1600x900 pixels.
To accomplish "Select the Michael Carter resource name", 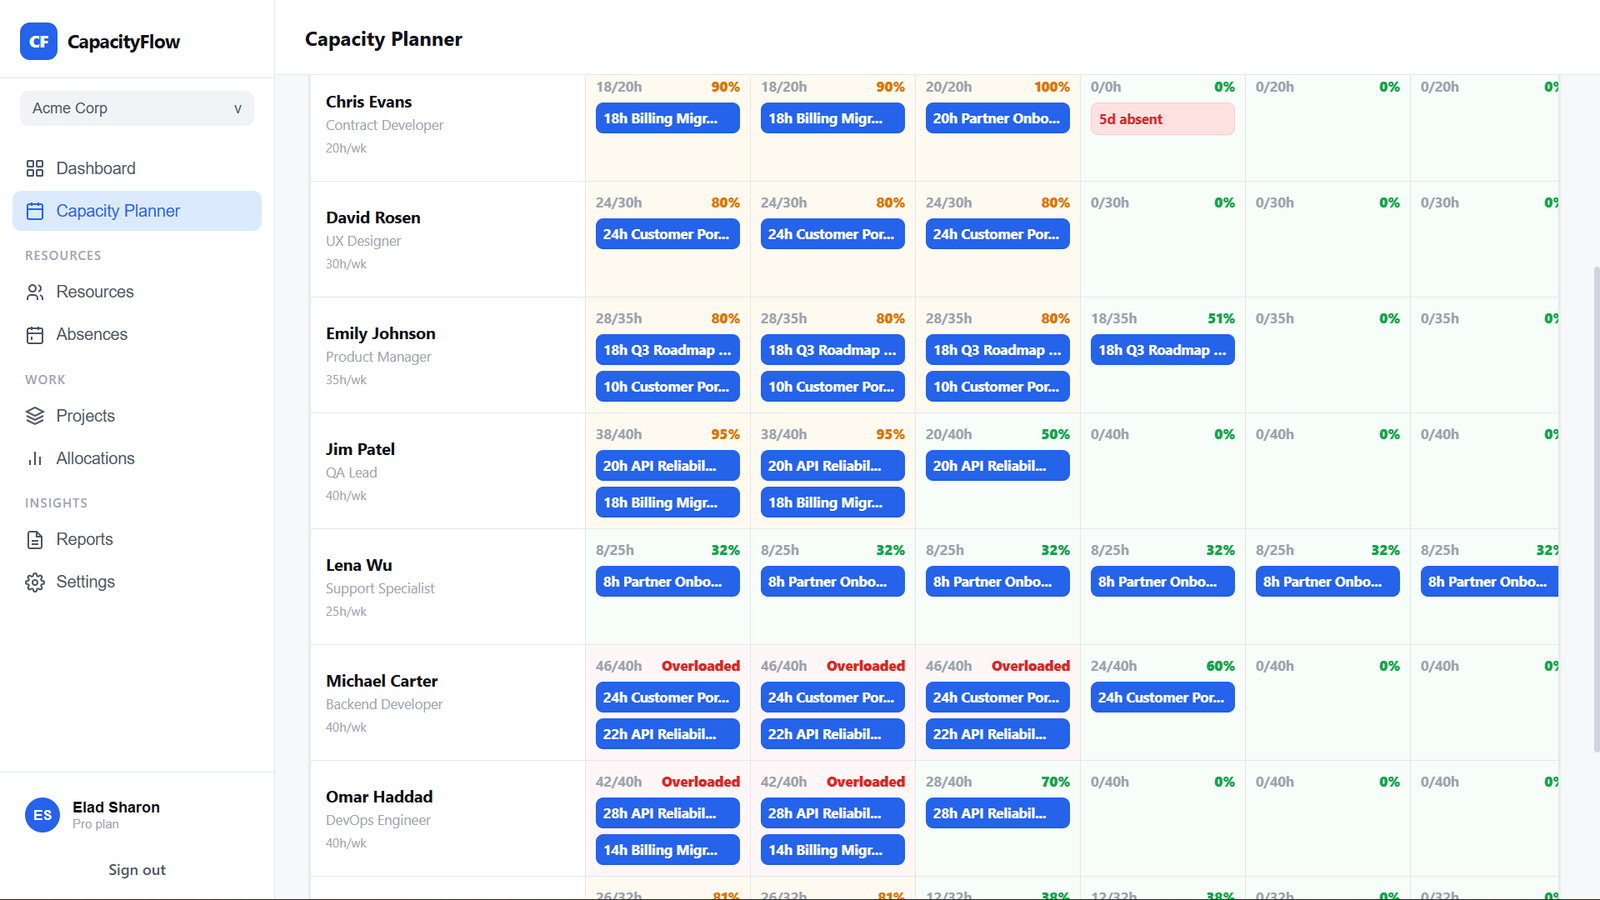I will (382, 681).
